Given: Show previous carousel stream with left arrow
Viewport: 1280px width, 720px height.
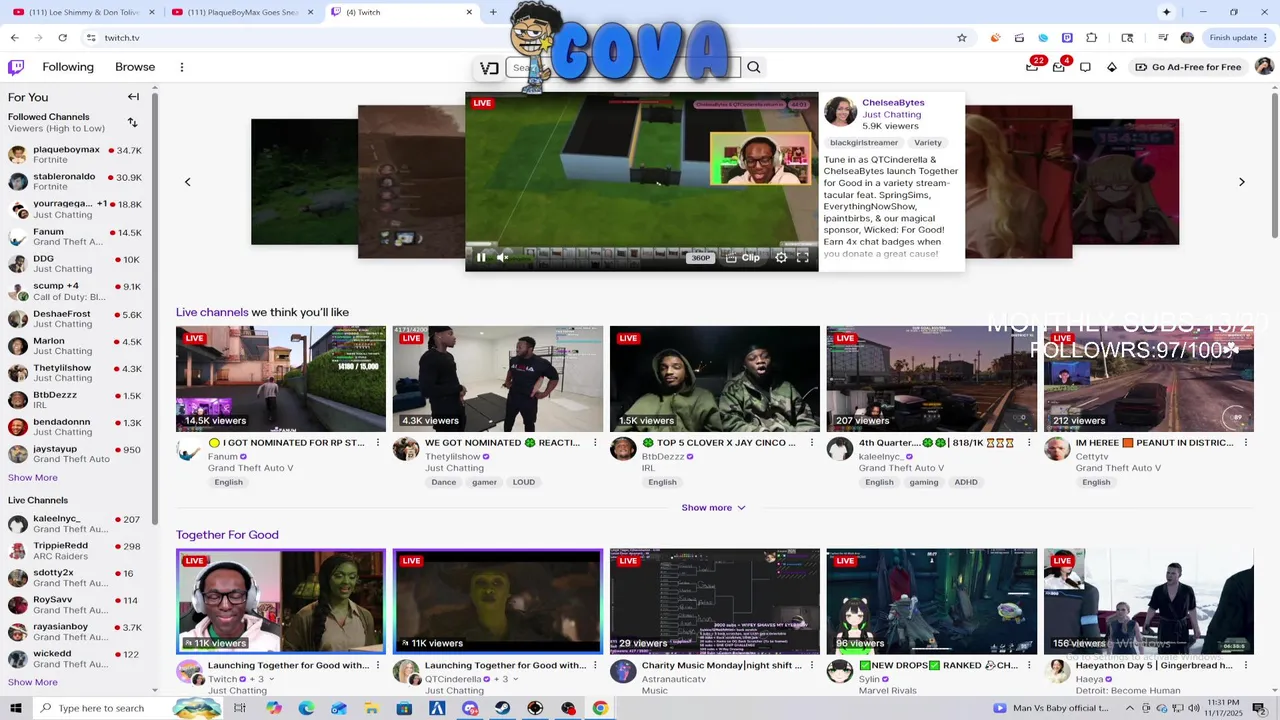Looking at the screenshot, I should tap(187, 182).
